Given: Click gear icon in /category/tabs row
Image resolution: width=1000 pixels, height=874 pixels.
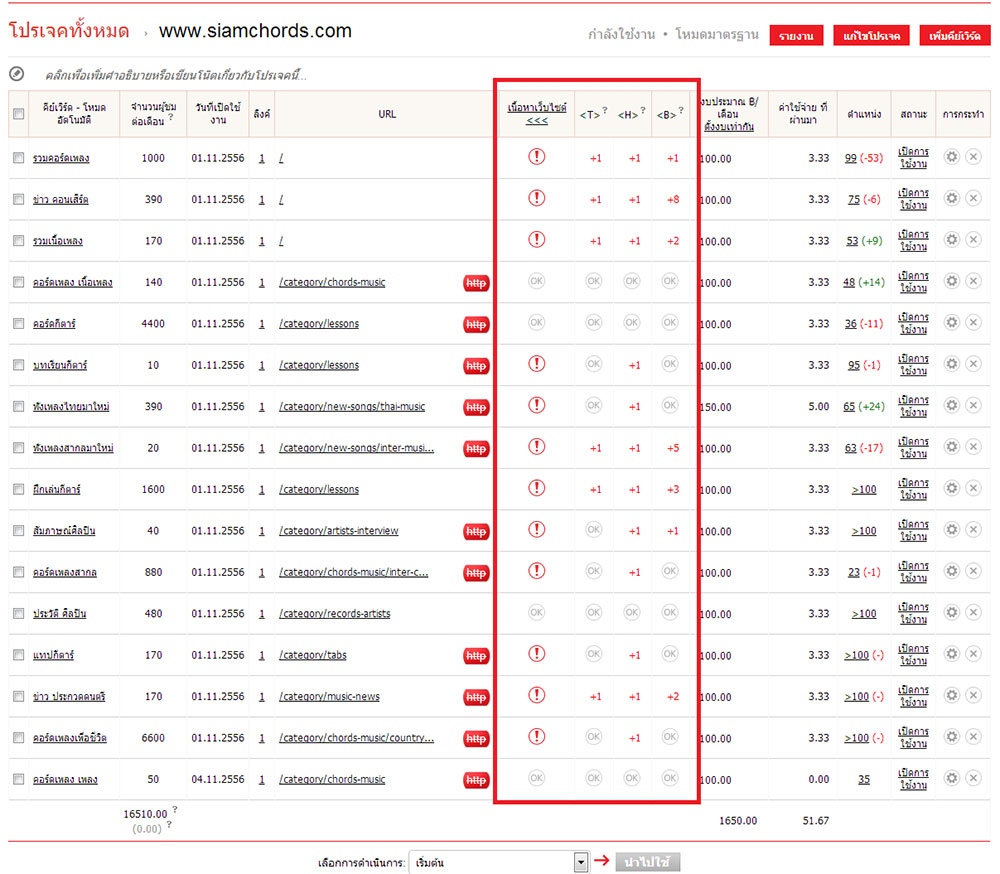Looking at the screenshot, I should pos(952,654).
